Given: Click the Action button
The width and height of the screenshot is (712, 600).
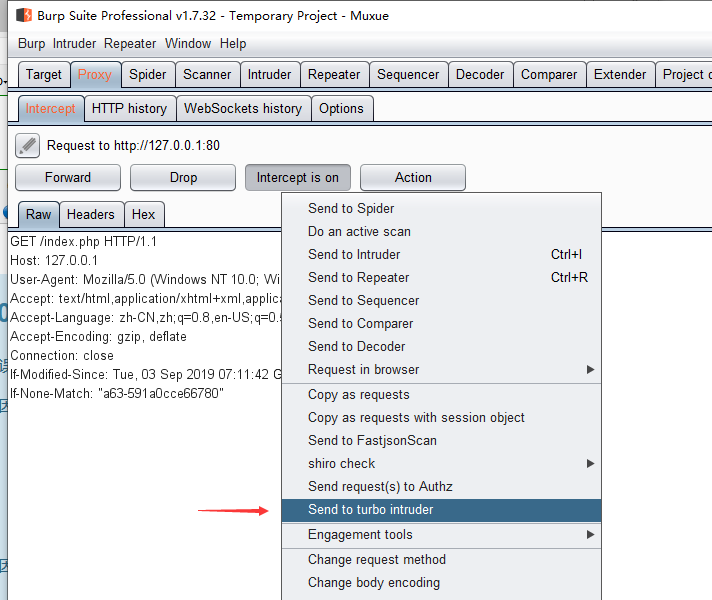Looking at the screenshot, I should point(413,178).
